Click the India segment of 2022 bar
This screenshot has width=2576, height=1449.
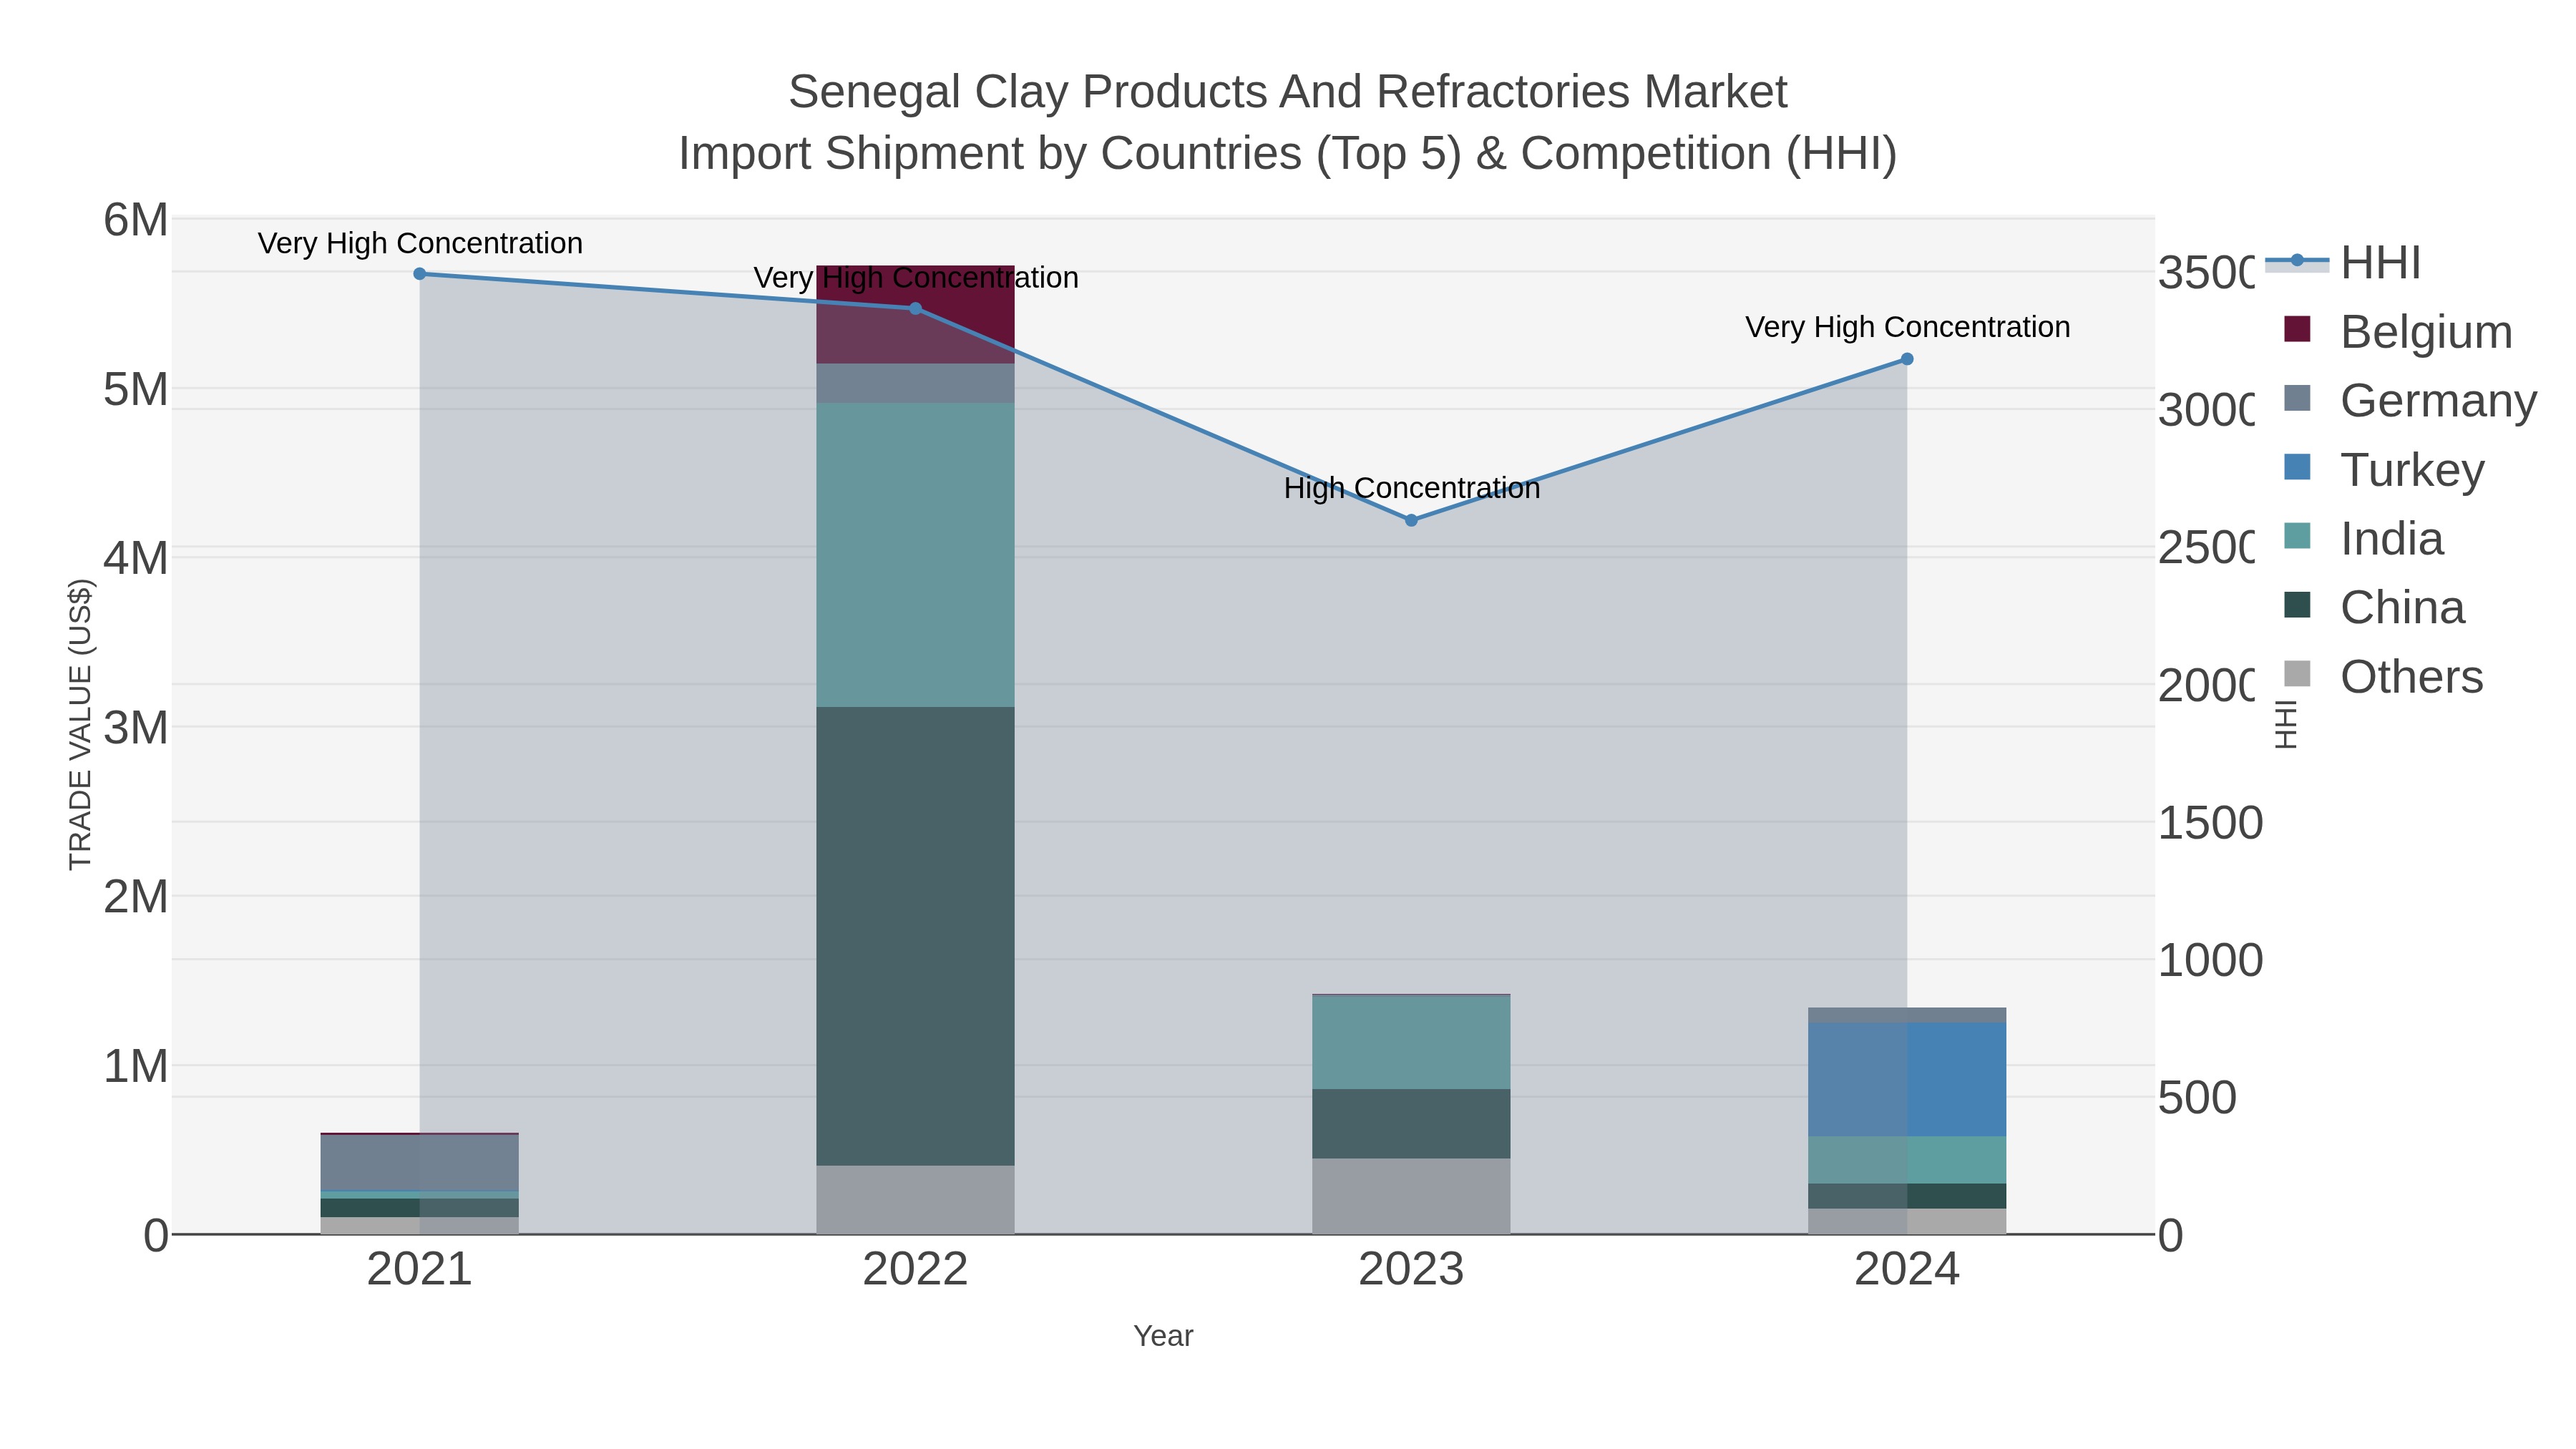coord(915,556)
